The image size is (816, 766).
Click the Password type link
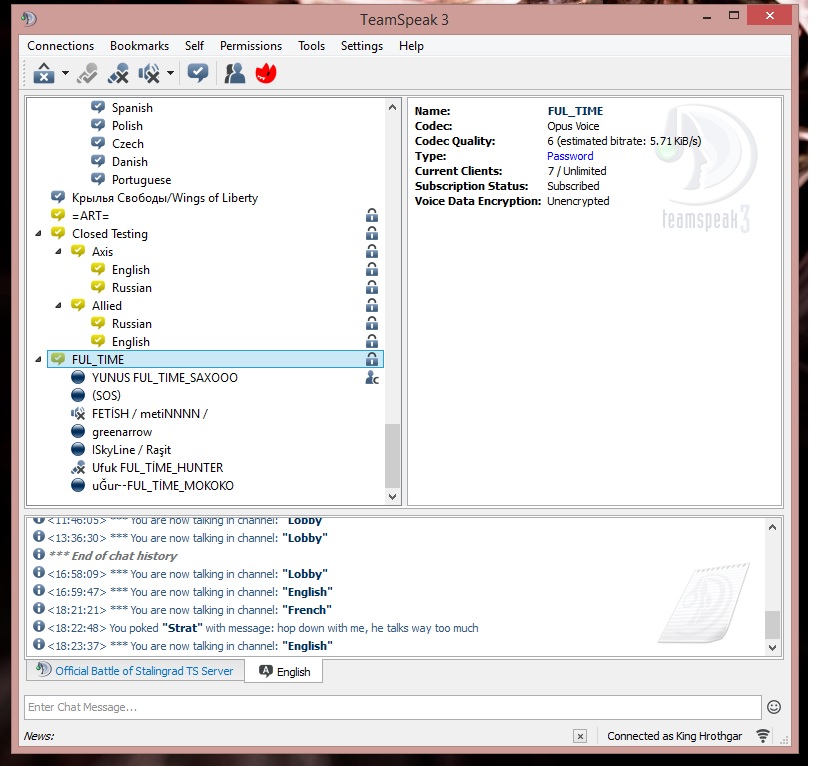[x=570, y=156]
